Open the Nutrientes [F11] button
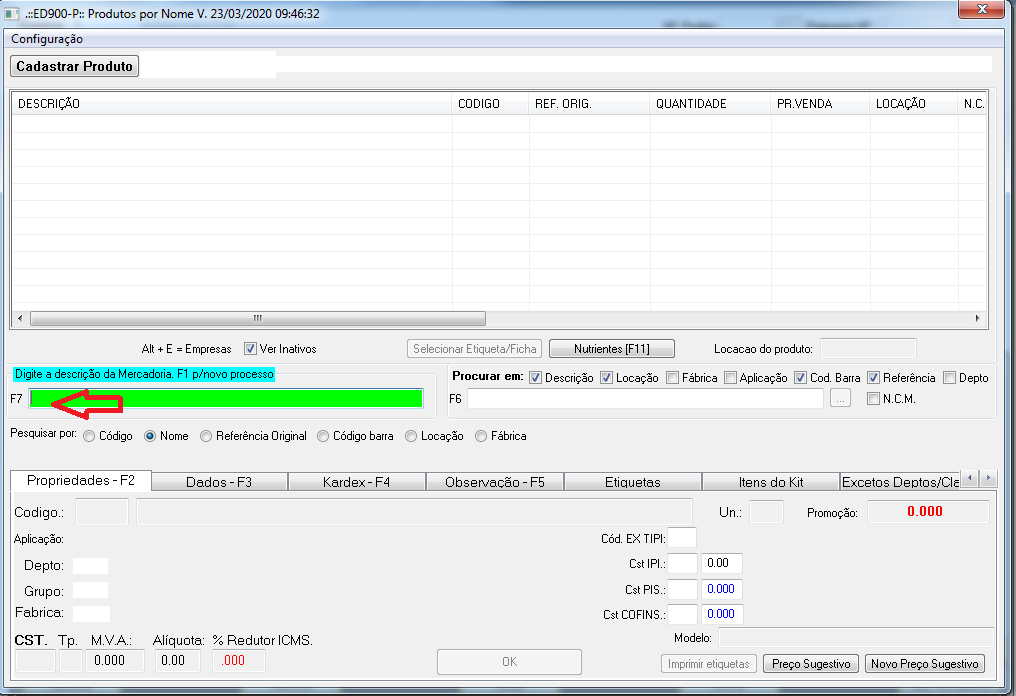Screen dimensions: 1016x696 click(x=612, y=349)
